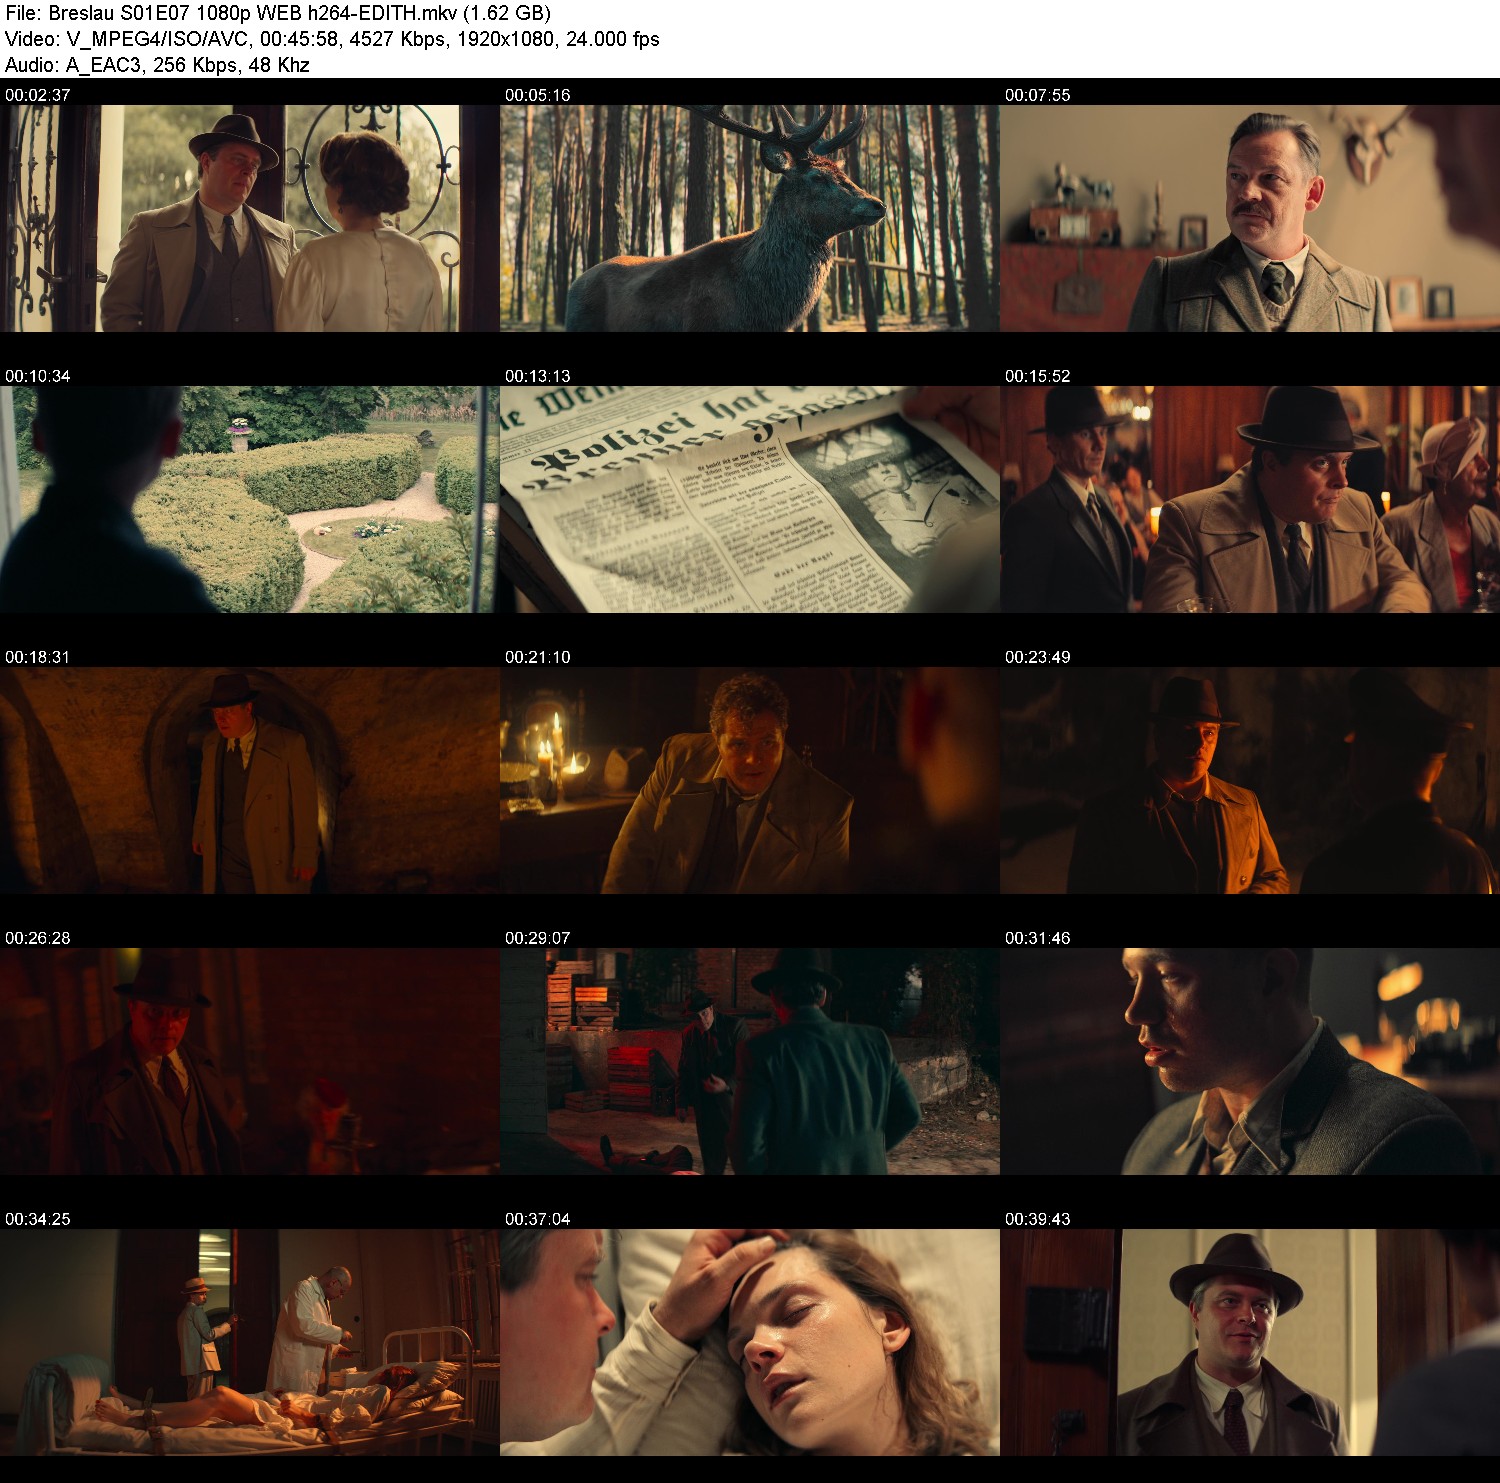Screen dimensions: 1500x1483
Task: Click the timestamp label 00:07:55
Action: coord(1038,95)
